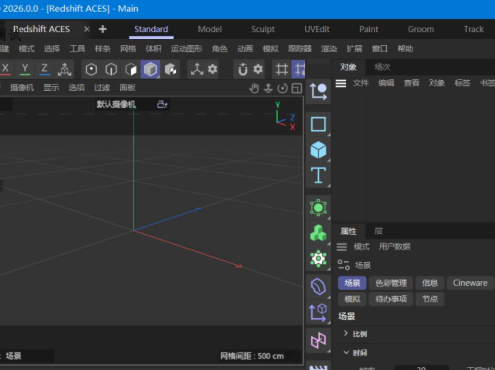Switch to the Sculpt layout tab
Screen dimensions: 495x370
pyautogui.click(x=263, y=29)
